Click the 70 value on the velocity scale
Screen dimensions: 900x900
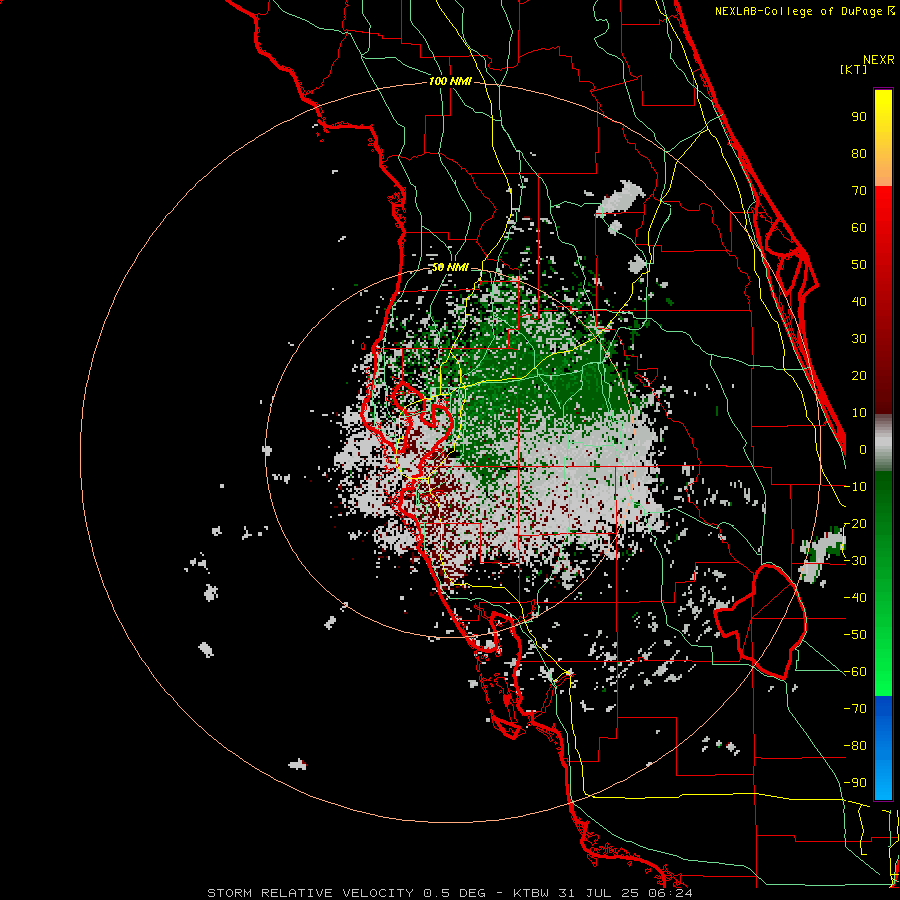pos(859,191)
